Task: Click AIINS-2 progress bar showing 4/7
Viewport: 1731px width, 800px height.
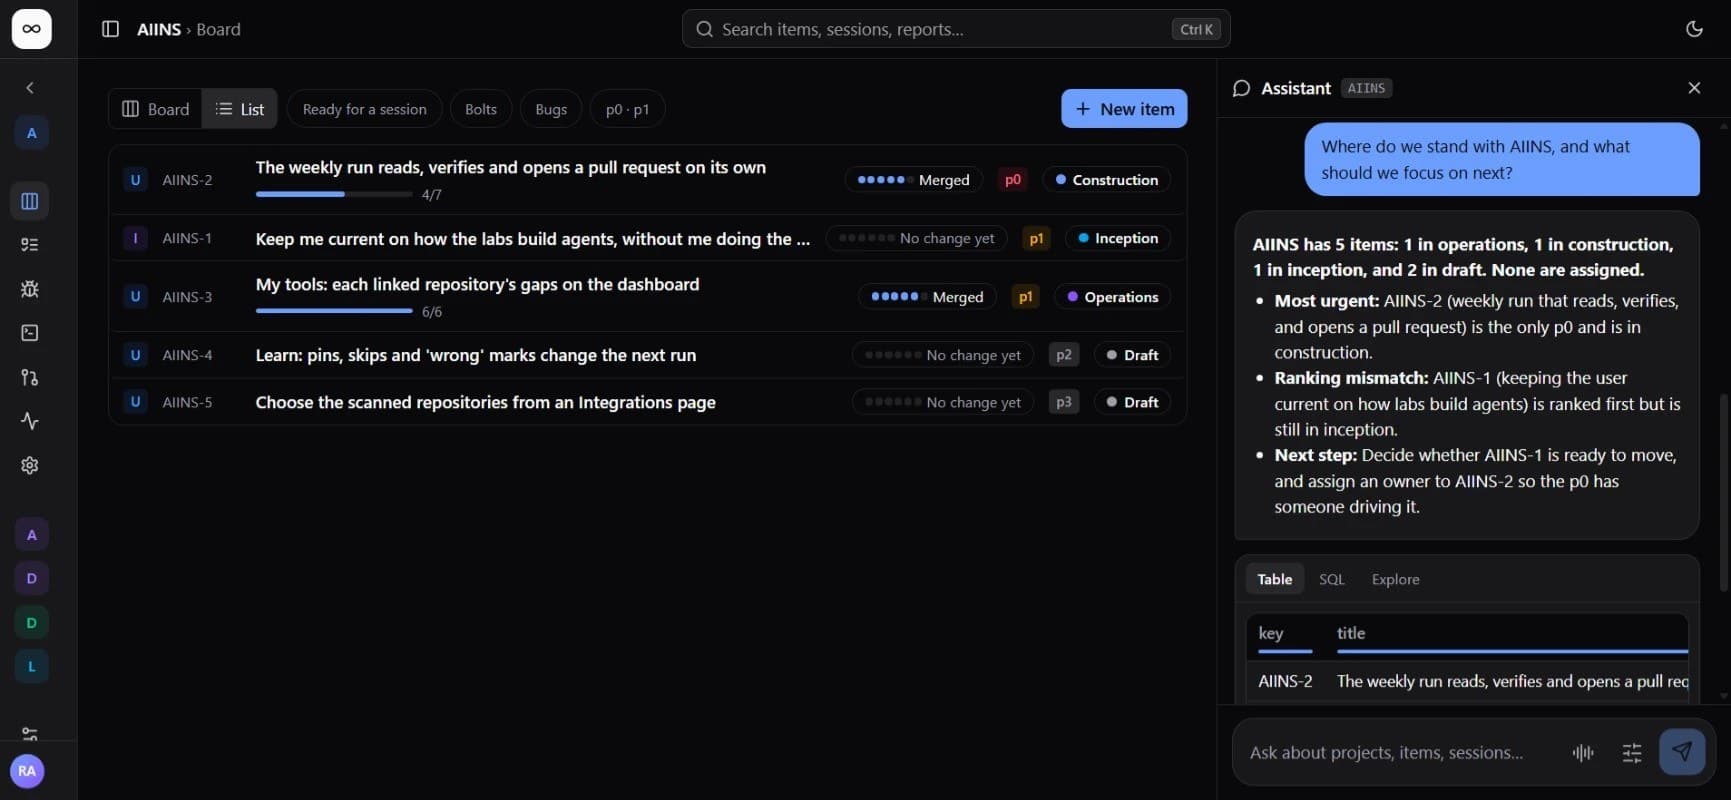Action: [334, 194]
